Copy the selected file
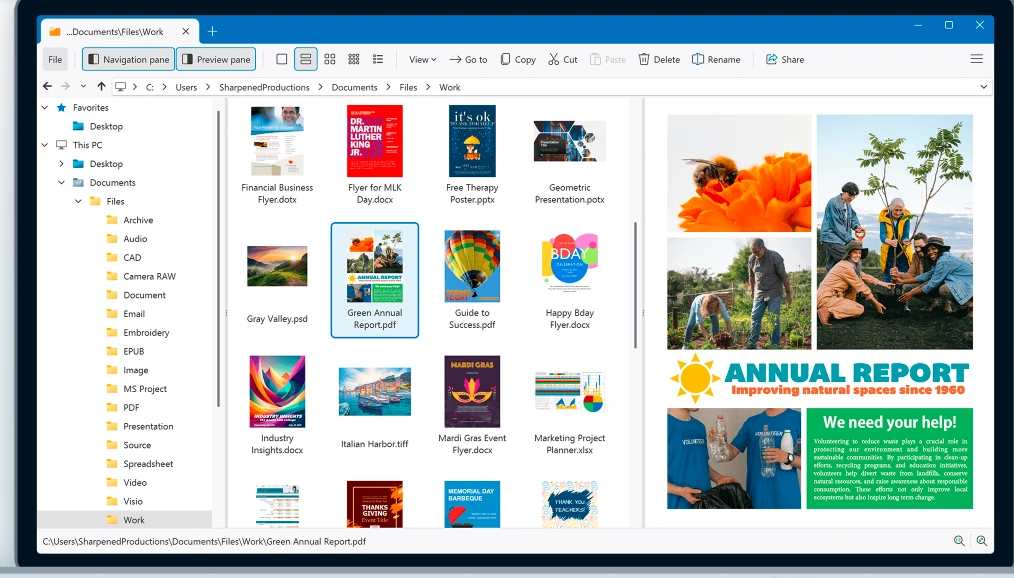The width and height of the screenshot is (1014, 578). tap(518, 59)
